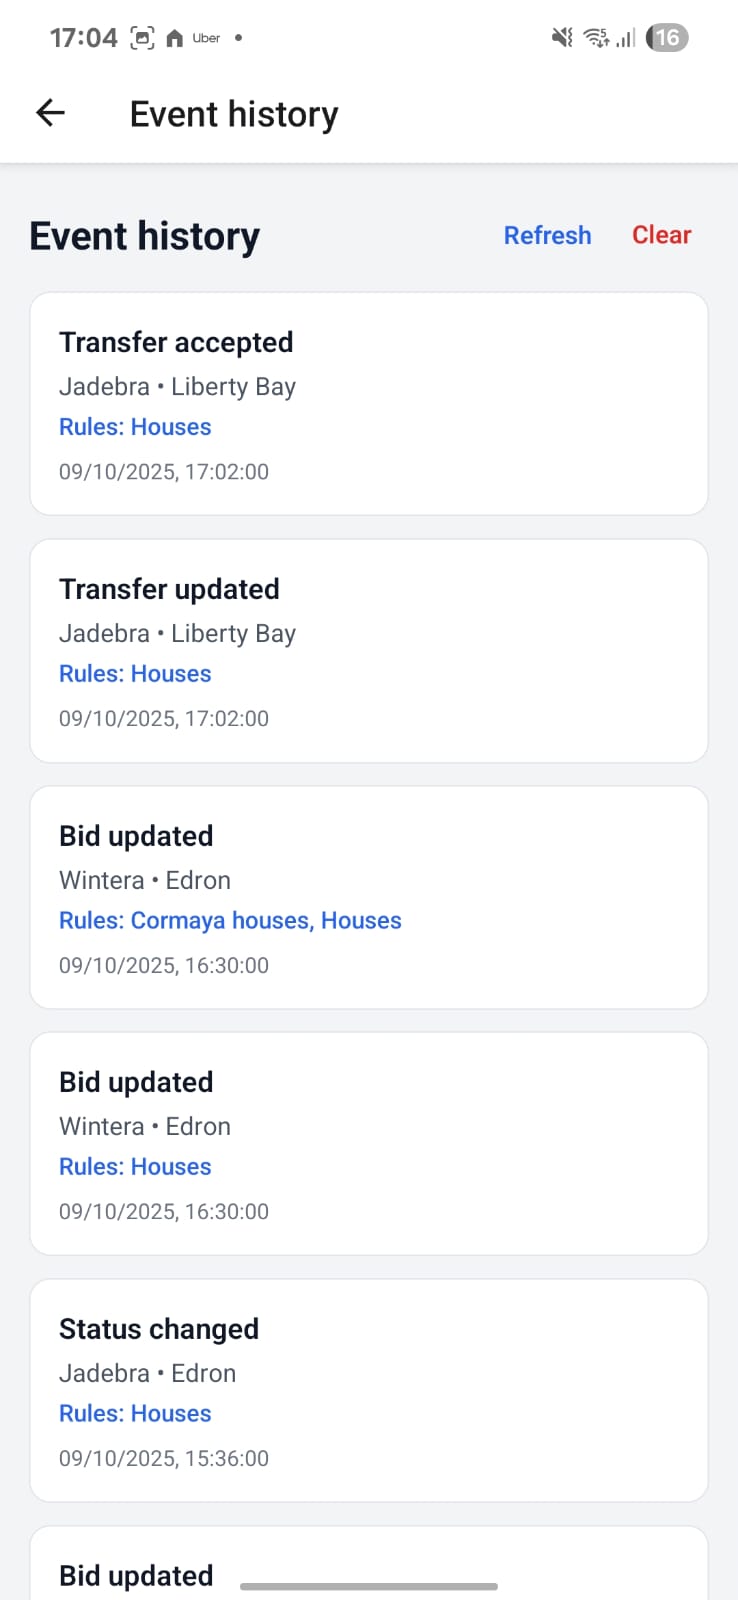738x1600 pixels.
Task: Refresh the event history list
Action: (x=547, y=235)
